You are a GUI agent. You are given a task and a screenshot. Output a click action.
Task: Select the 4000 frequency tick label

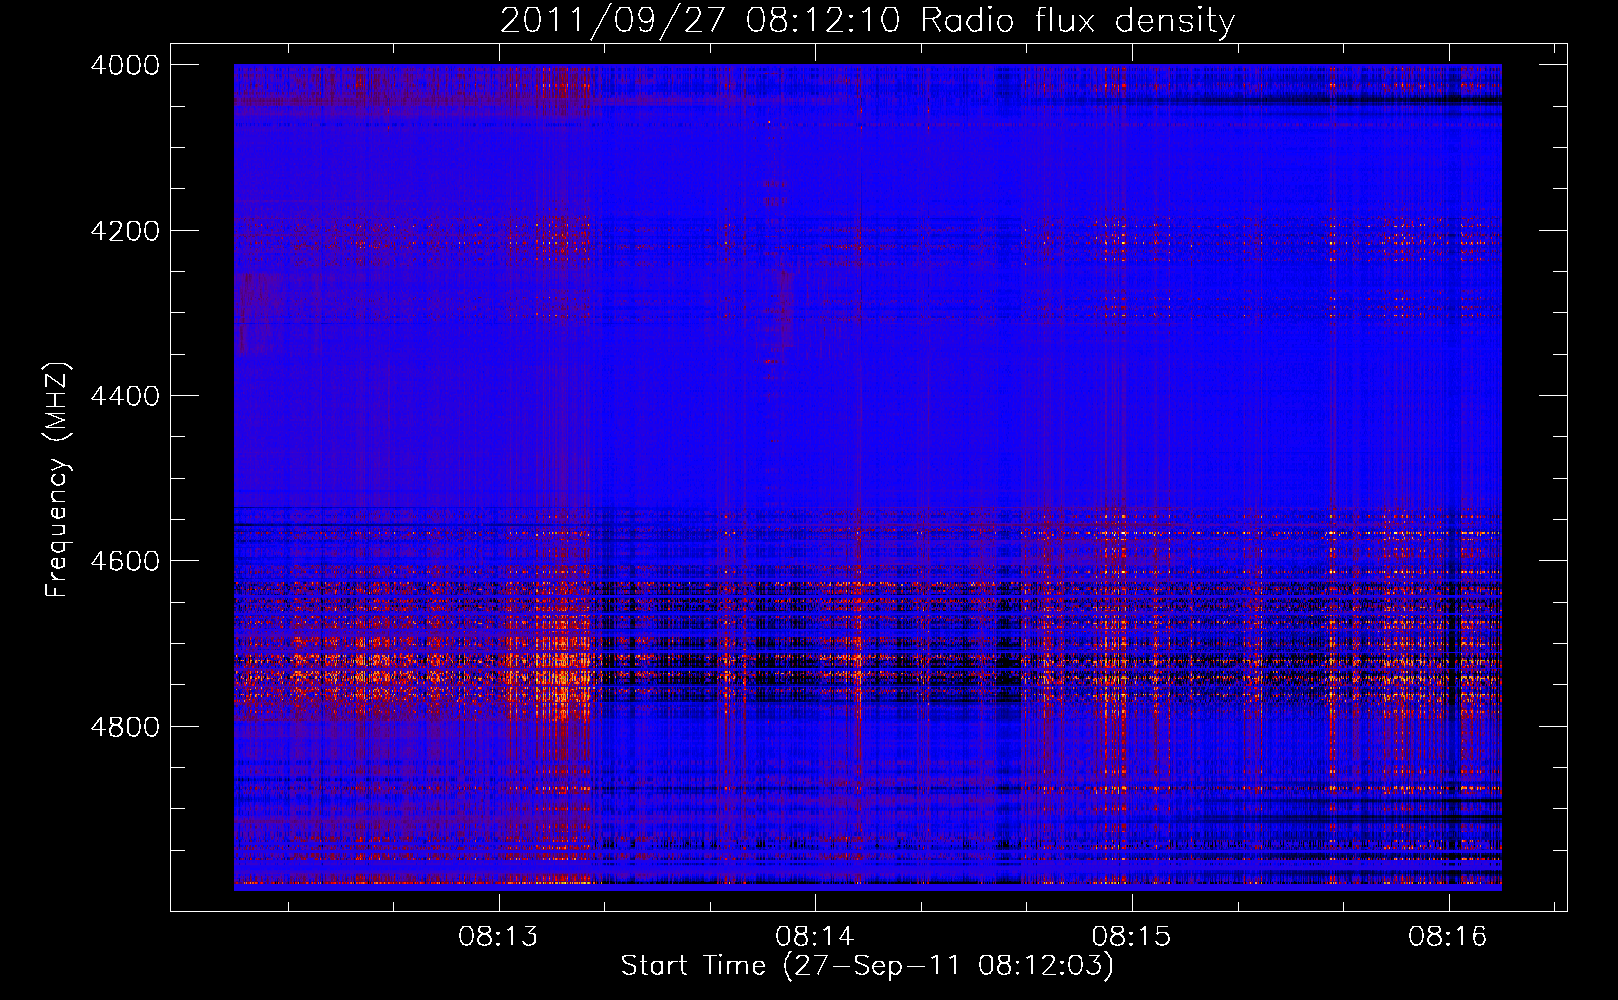point(125,65)
